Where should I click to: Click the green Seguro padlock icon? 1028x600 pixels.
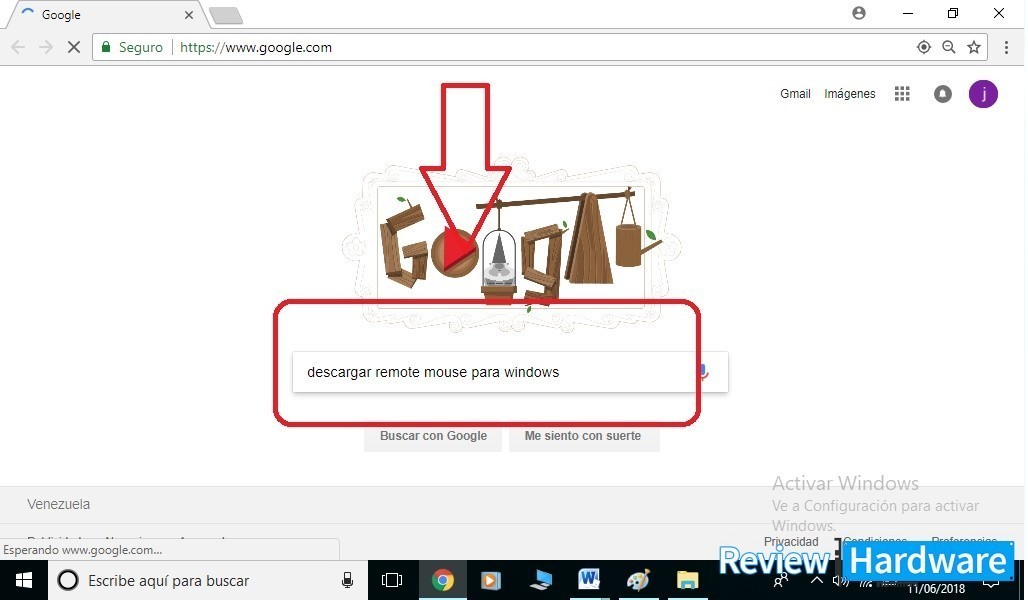click(x=106, y=47)
